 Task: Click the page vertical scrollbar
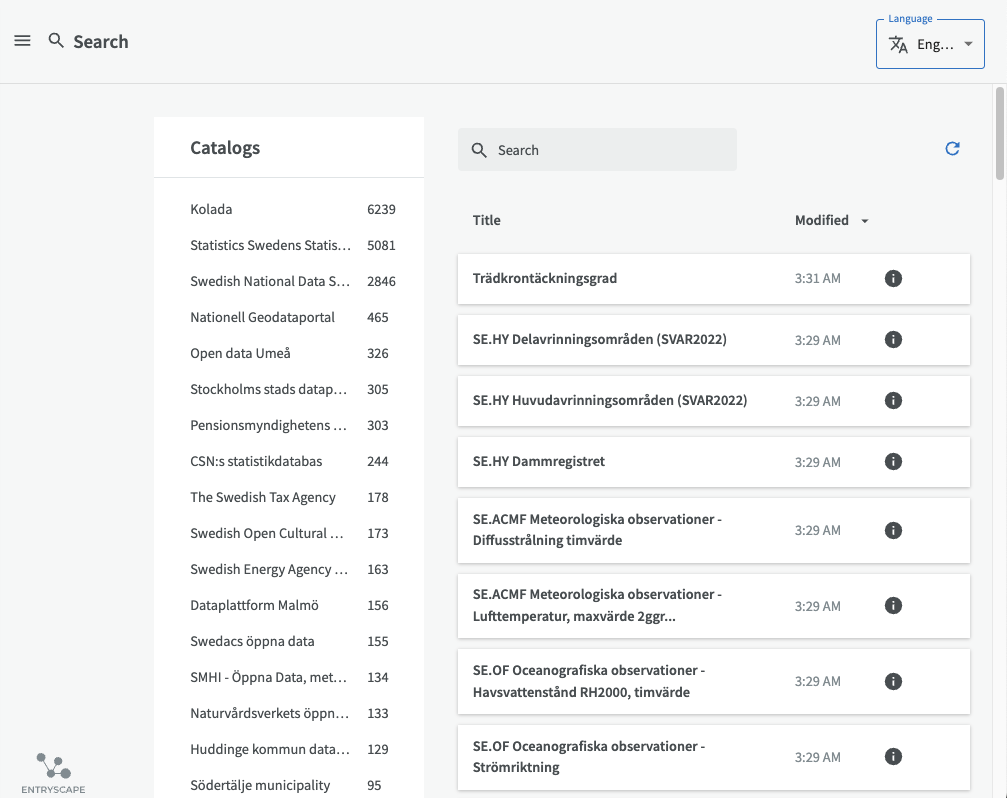[x=999, y=134]
